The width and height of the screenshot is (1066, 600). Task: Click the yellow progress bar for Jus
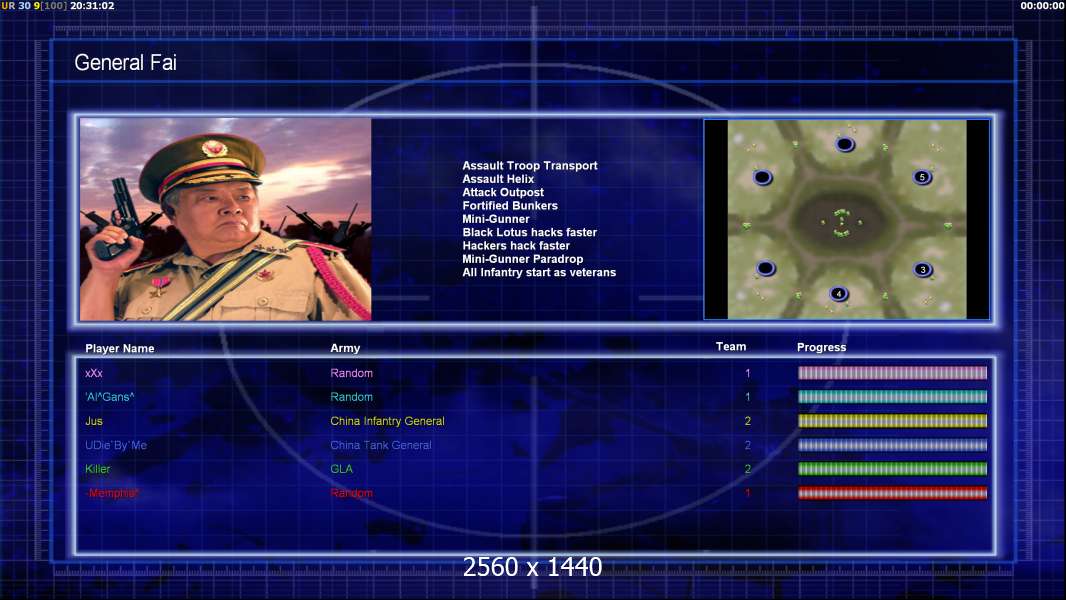coord(892,421)
